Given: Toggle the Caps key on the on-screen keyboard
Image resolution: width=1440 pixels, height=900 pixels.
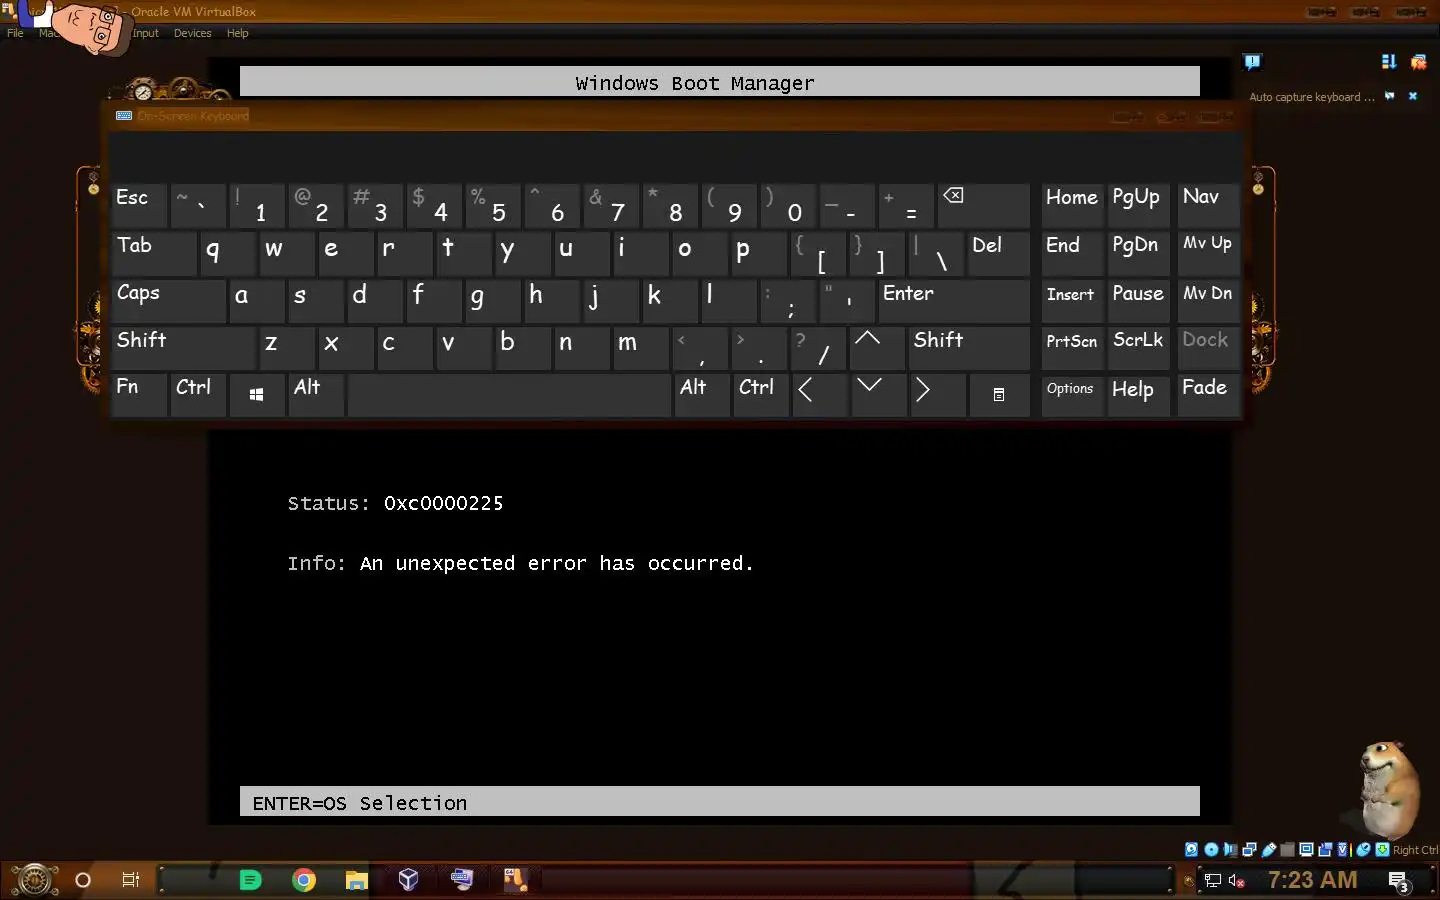Looking at the screenshot, I should tap(169, 300).
